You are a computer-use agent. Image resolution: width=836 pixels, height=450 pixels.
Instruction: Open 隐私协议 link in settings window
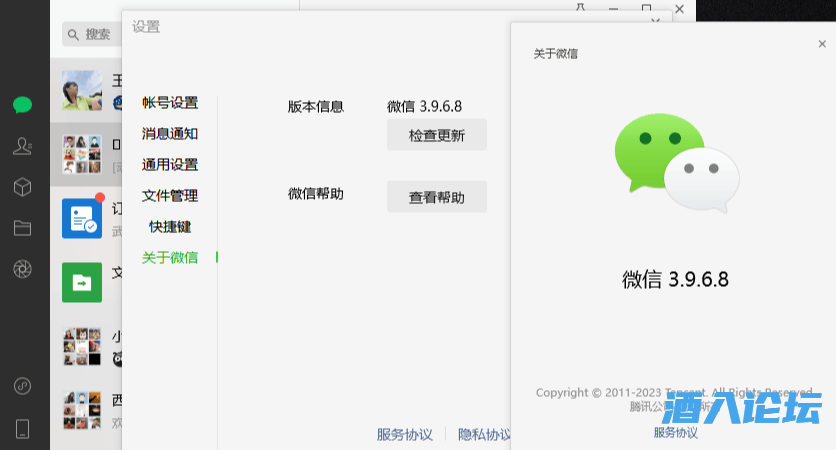[x=484, y=435]
